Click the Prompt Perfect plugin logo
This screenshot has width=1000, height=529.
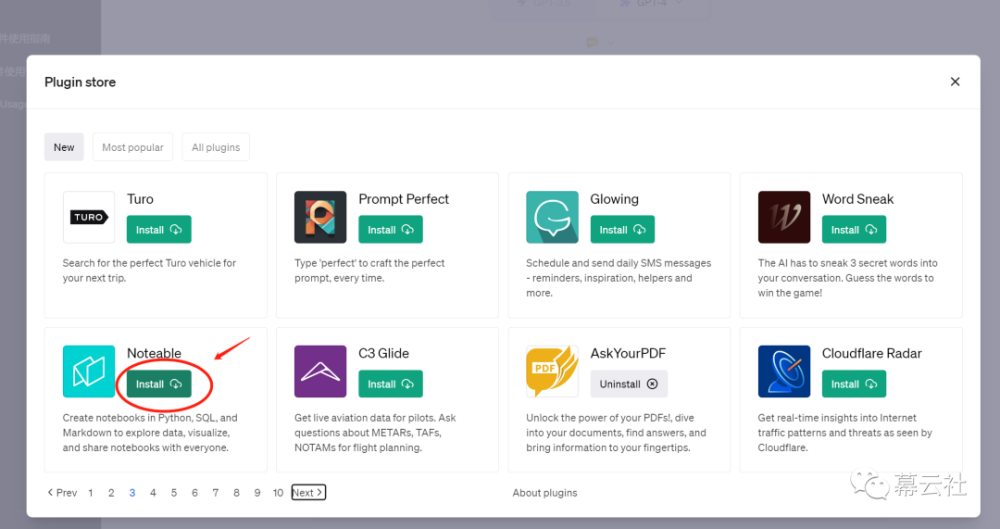pos(320,217)
